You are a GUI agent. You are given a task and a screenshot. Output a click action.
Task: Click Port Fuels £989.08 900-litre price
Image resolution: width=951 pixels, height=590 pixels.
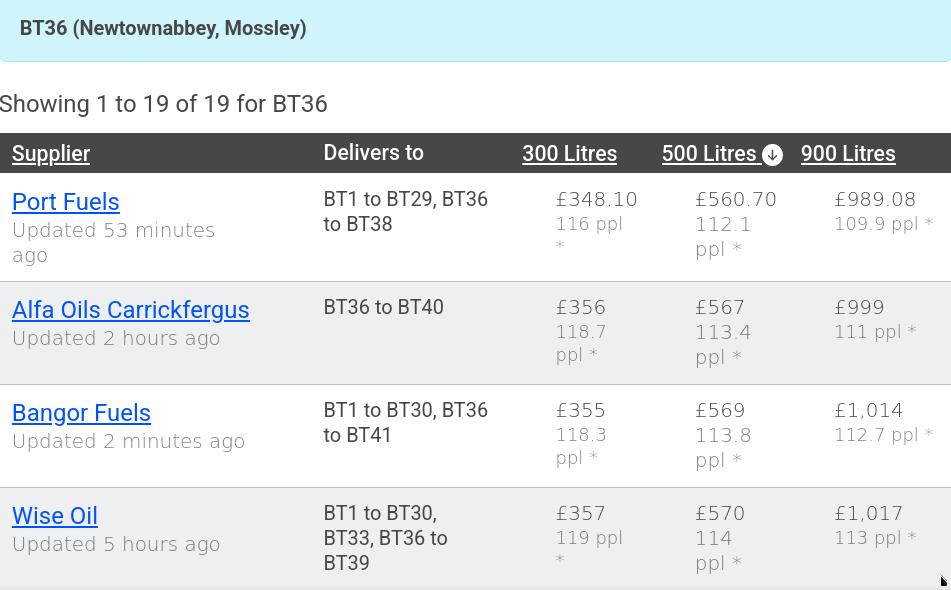coord(875,200)
